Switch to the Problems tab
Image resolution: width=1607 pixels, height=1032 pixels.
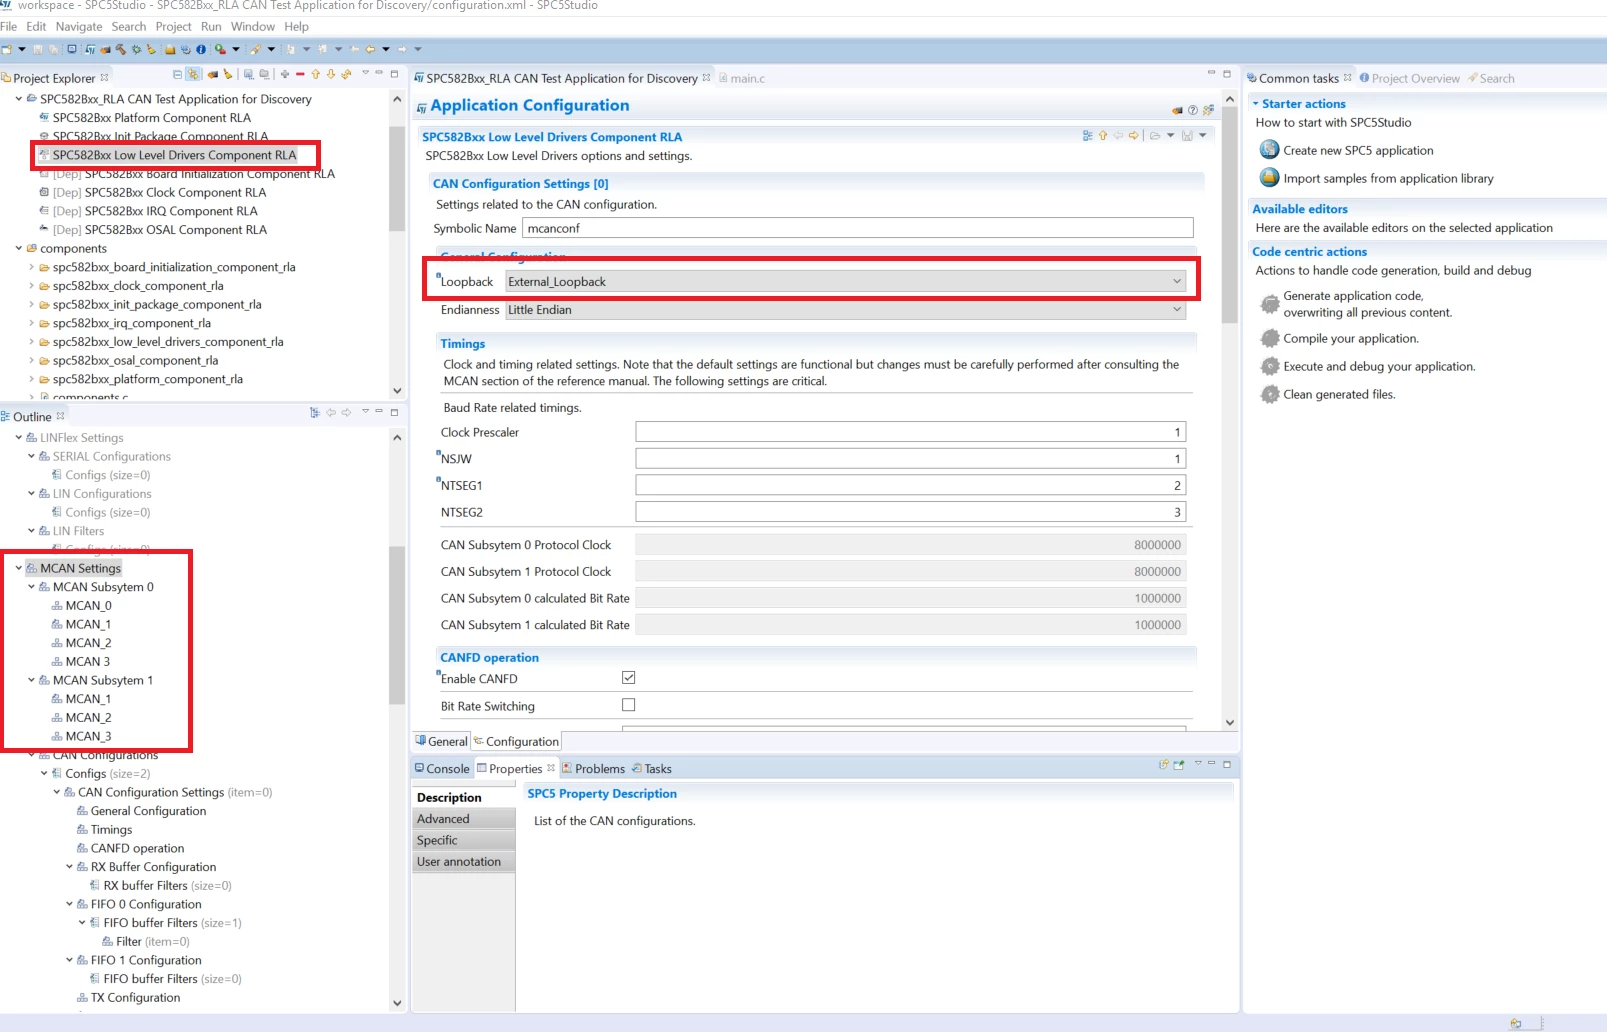[593, 769]
